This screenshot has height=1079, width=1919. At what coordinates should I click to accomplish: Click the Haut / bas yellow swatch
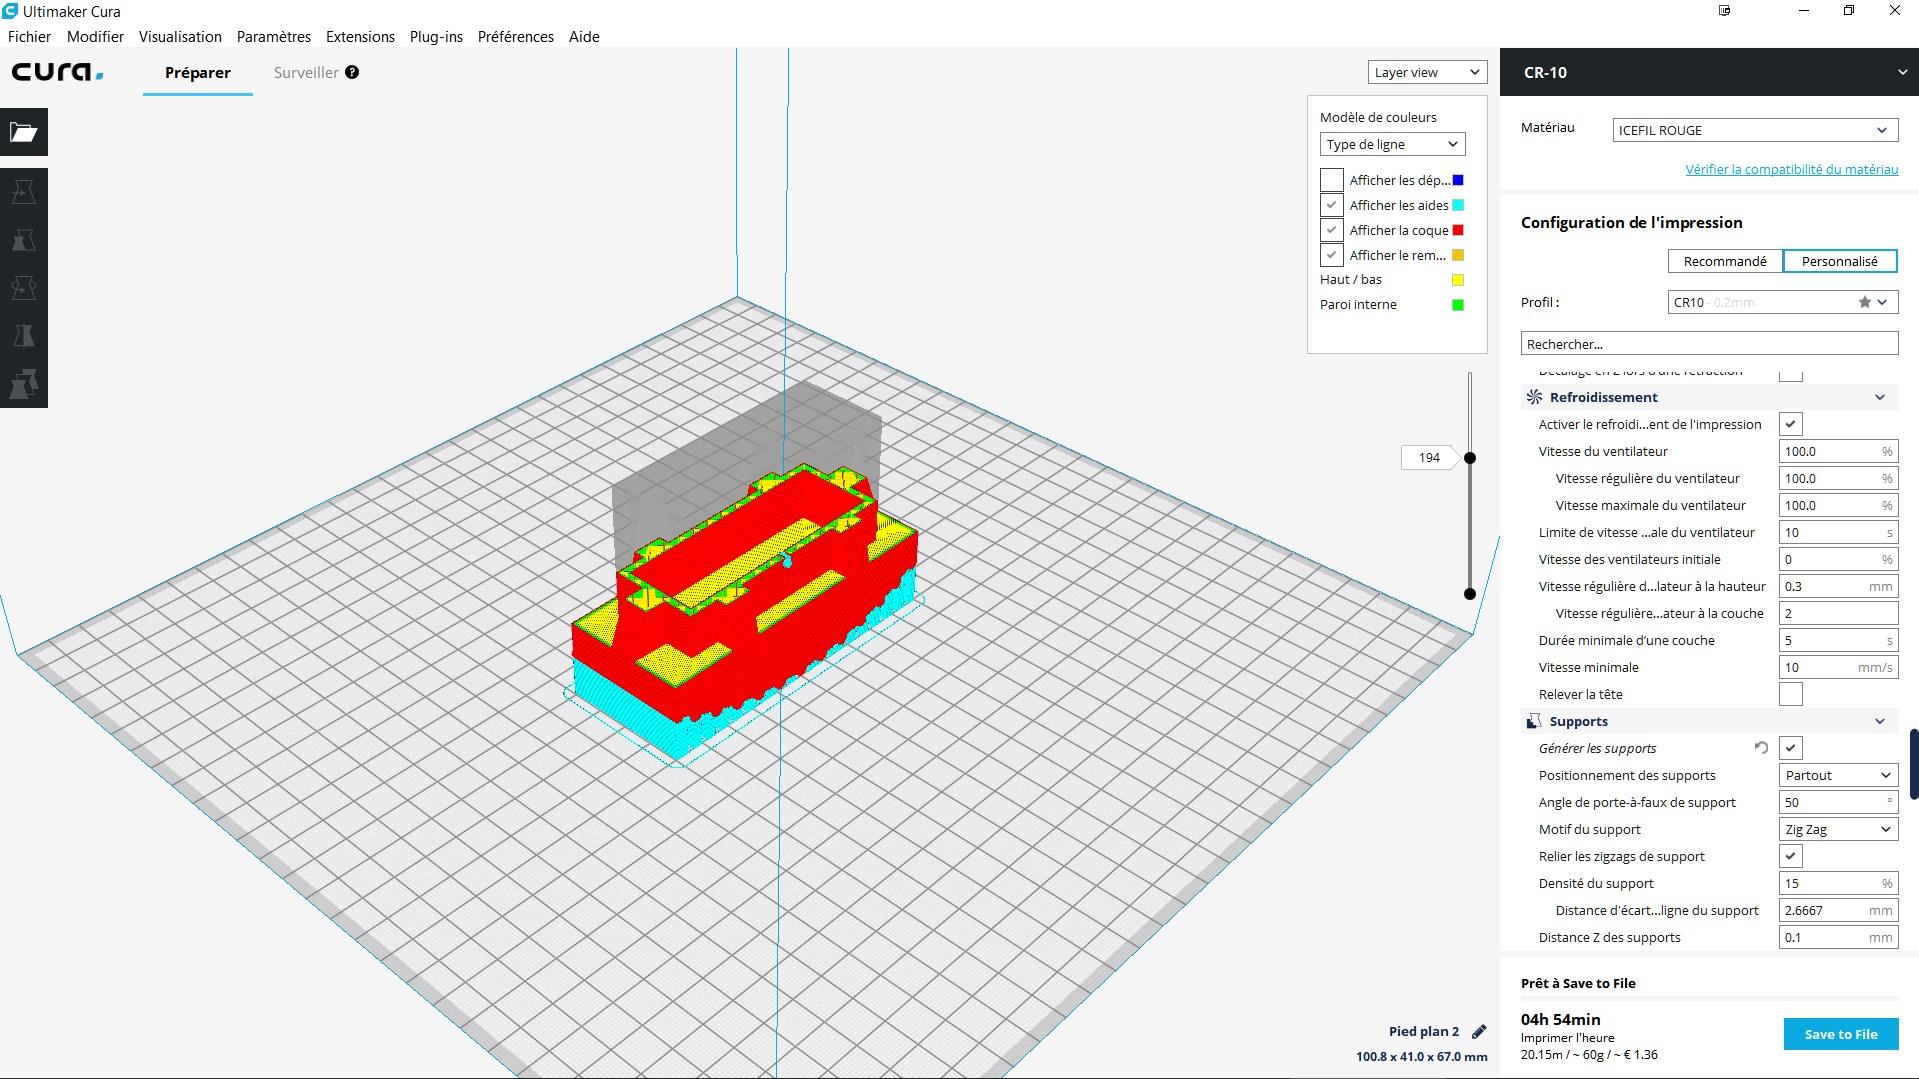(1457, 280)
